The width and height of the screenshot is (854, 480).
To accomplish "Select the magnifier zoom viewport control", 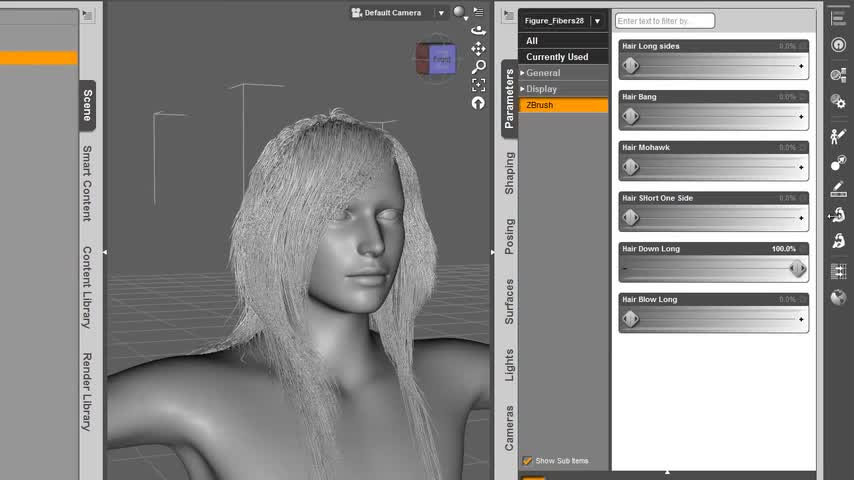I will 478,66.
